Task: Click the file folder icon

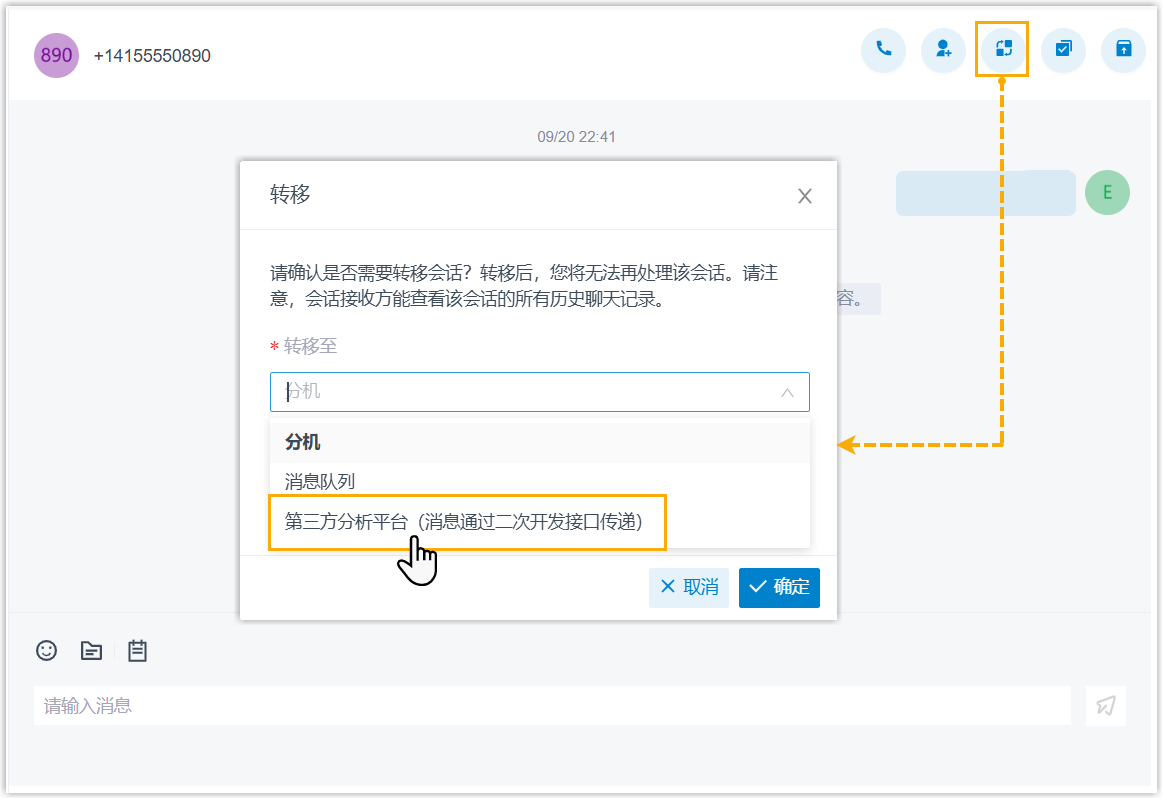Action: click(x=91, y=651)
